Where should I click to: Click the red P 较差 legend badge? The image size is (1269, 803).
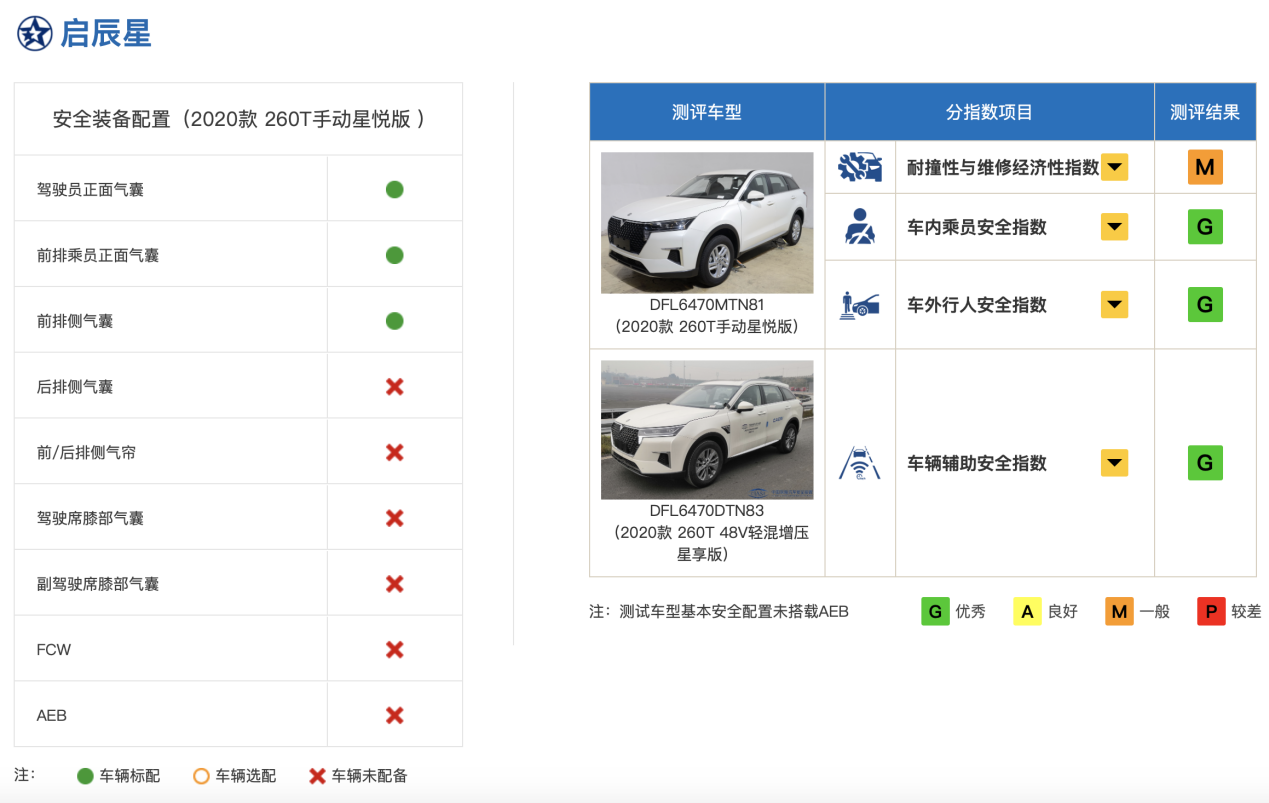click(1211, 611)
